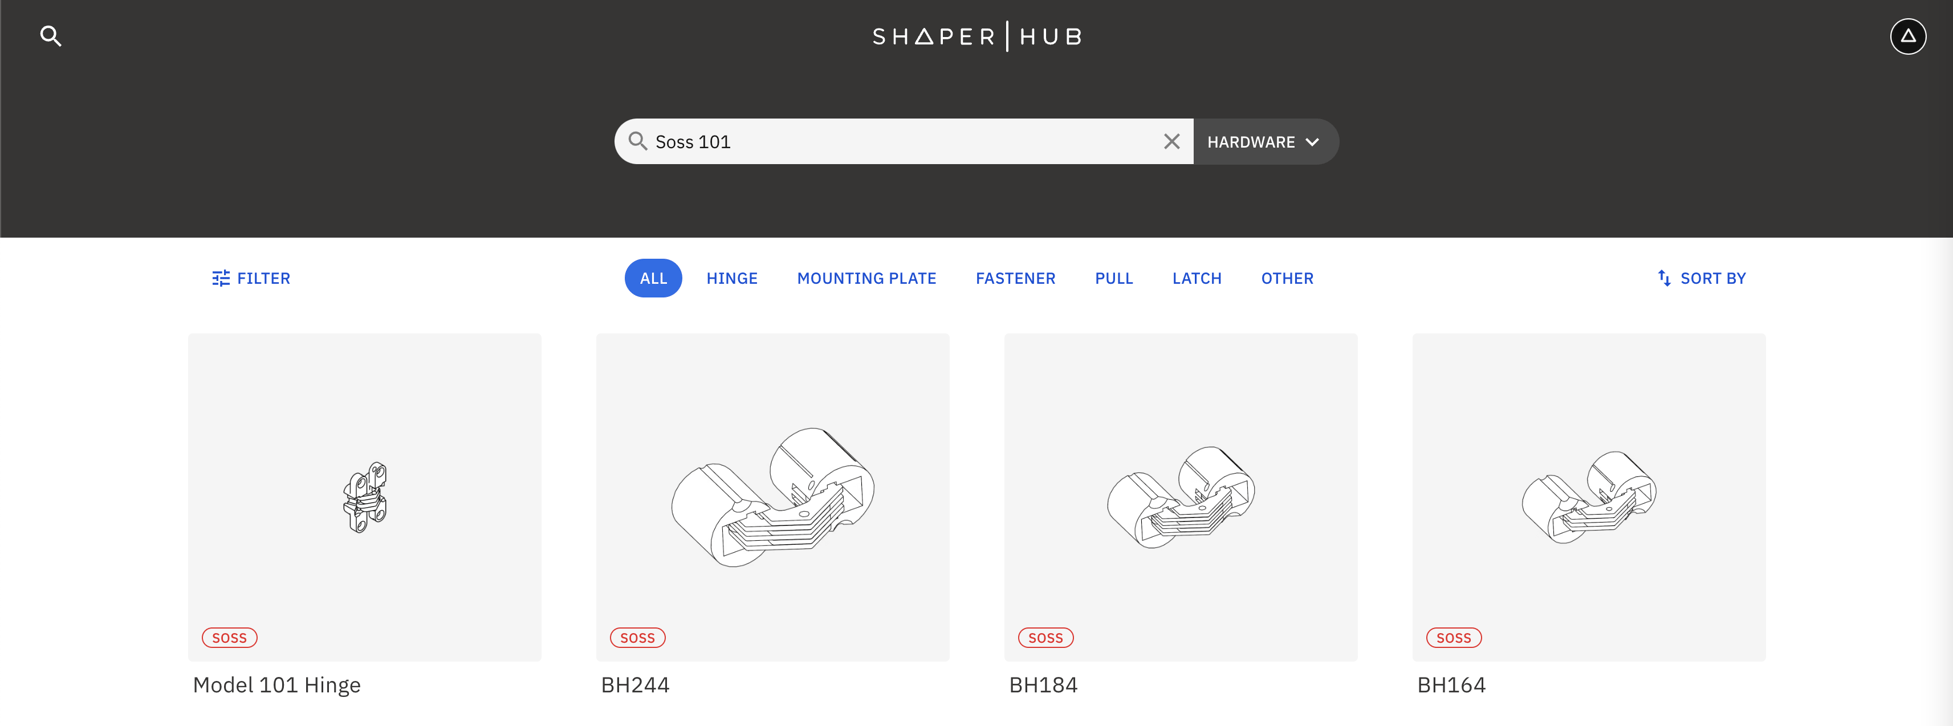The height and width of the screenshot is (726, 1953).
Task: Click the Soss 101 search input field
Action: [900, 142]
